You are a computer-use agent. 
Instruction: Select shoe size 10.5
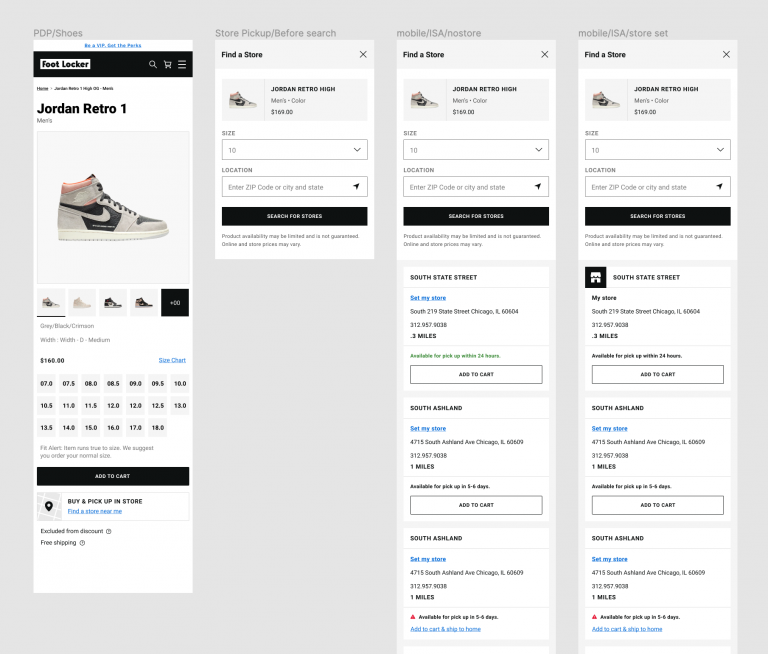tap(47, 406)
